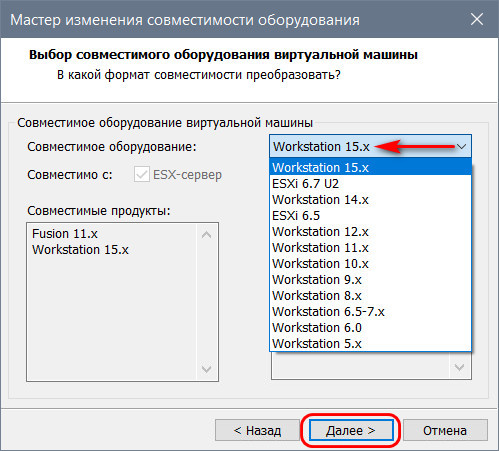Select Fusion 11.x in compatible products
Screen dimensions: 499x451
pos(65,233)
